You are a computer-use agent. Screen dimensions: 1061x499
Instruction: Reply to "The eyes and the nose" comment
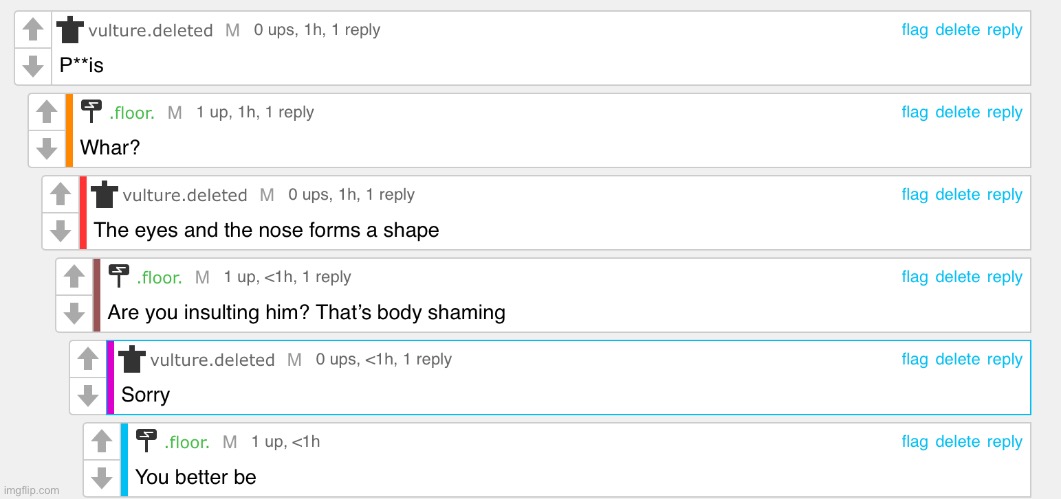tap(1004, 195)
